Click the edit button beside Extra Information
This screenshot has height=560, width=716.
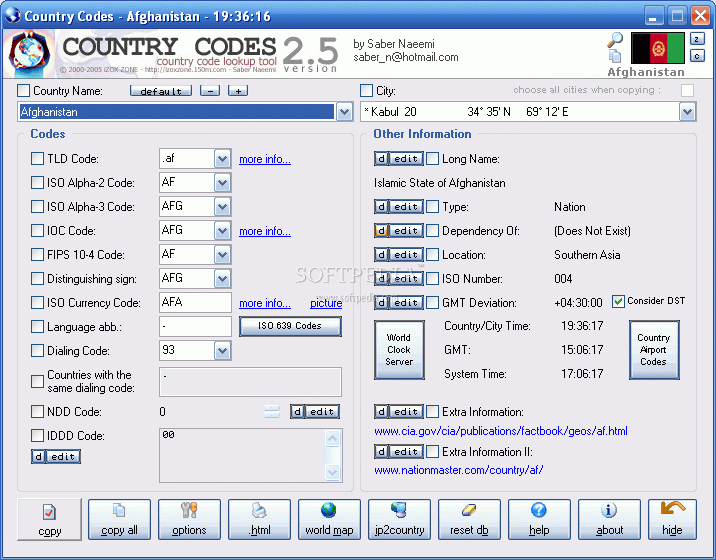(406, 412)
